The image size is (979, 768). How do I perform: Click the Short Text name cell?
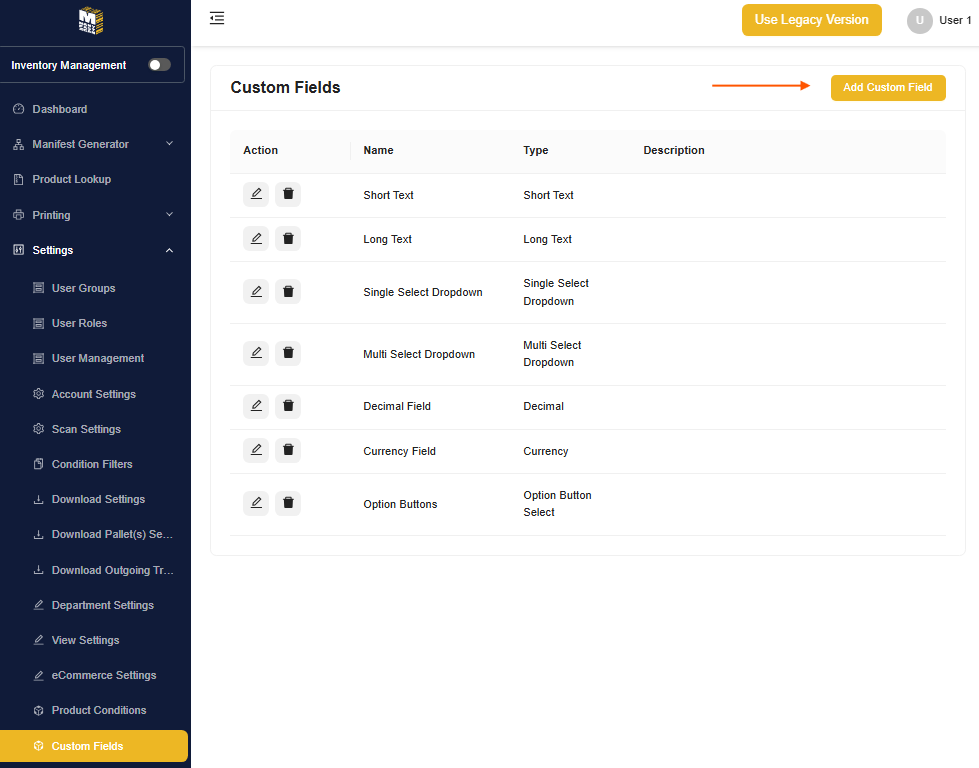pyautogui.click(x=388, y=195)
